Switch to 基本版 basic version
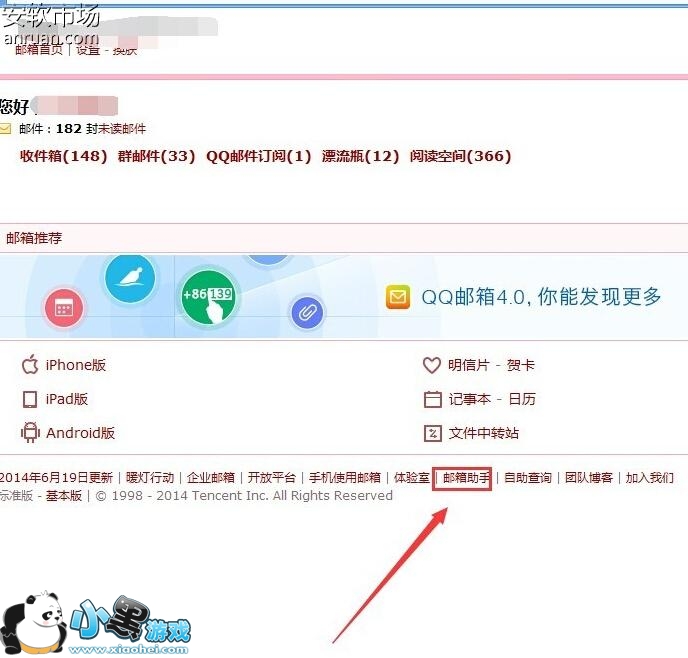 pyautogui.click(x=64, y=496)
